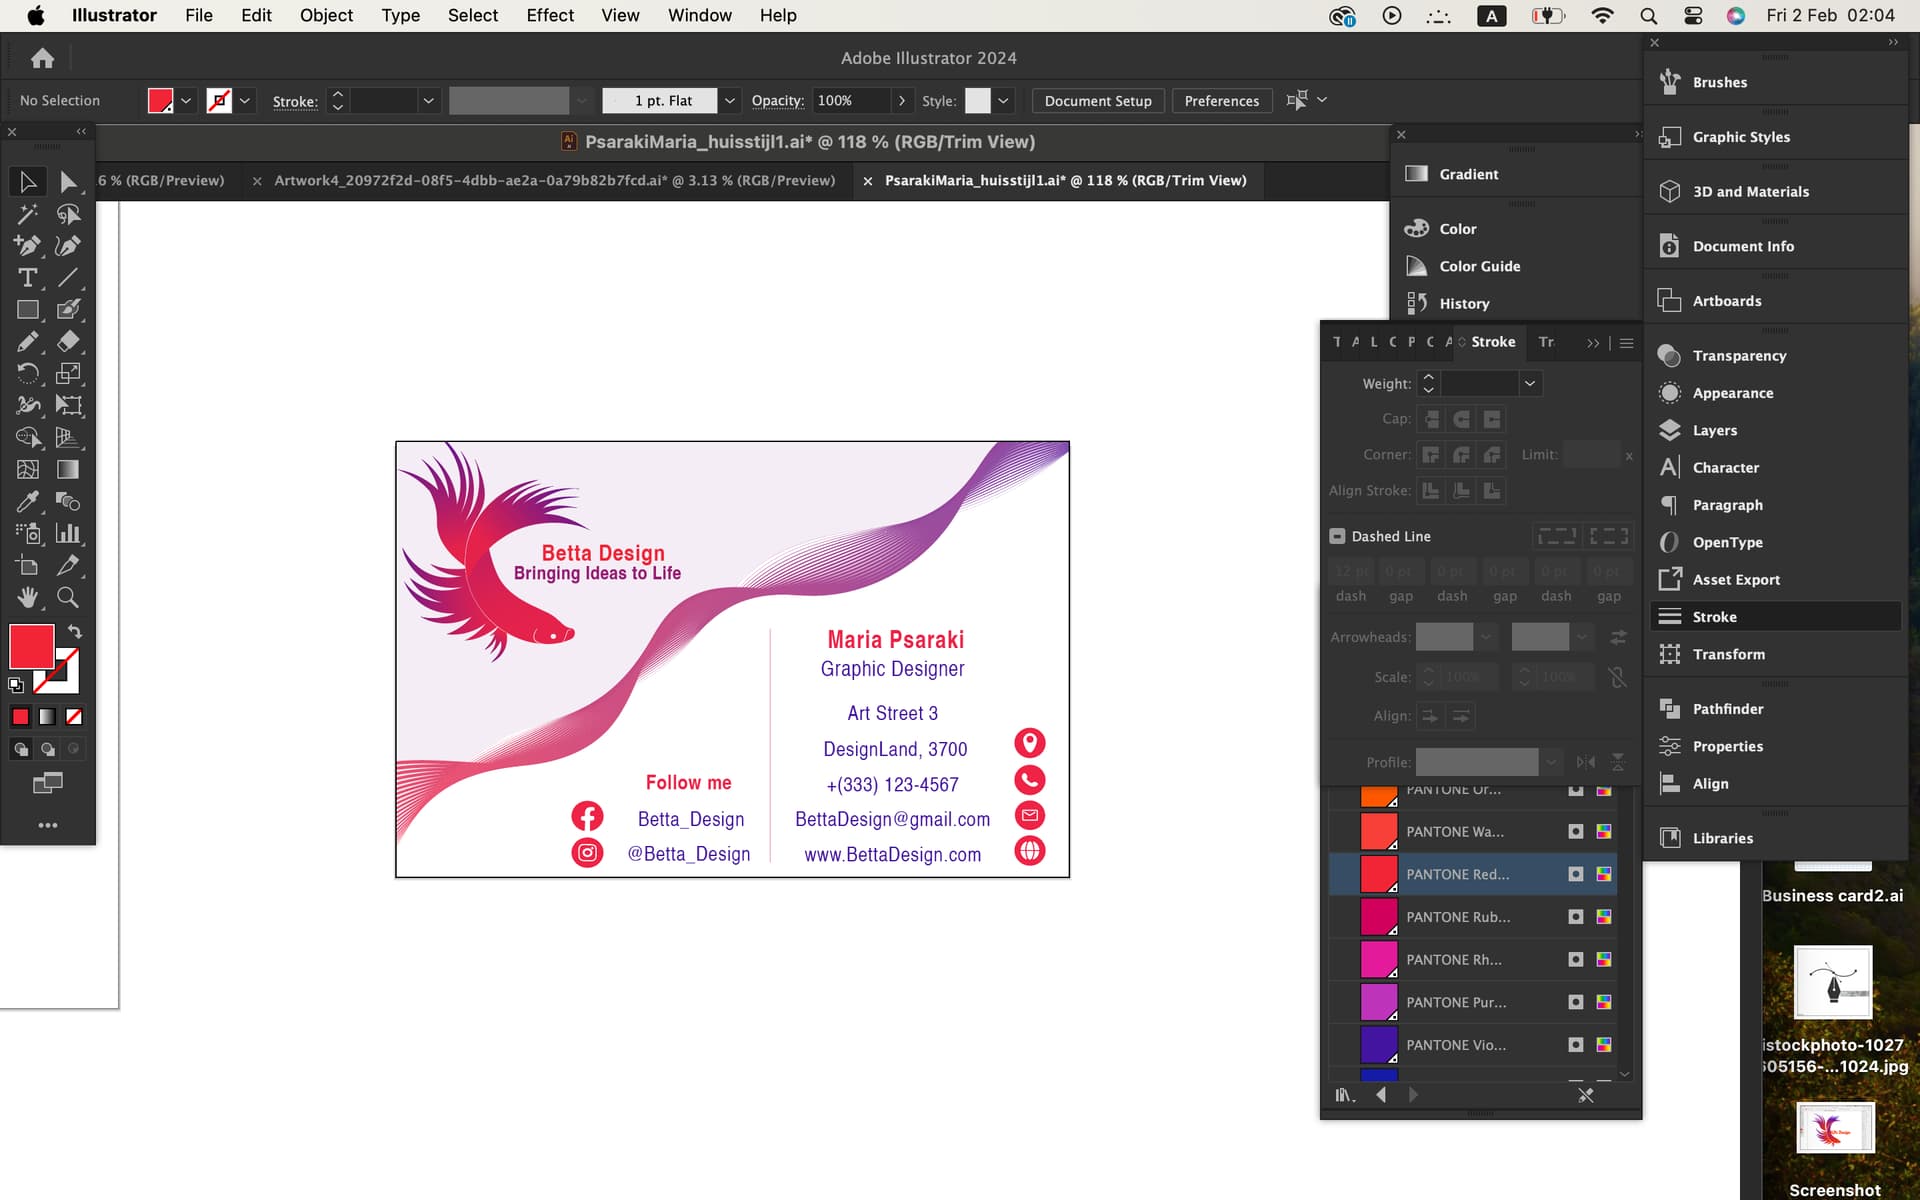Open Stroke panel options menu
Viewport: 1920px width, 1200px height.
coord(1627,343)
